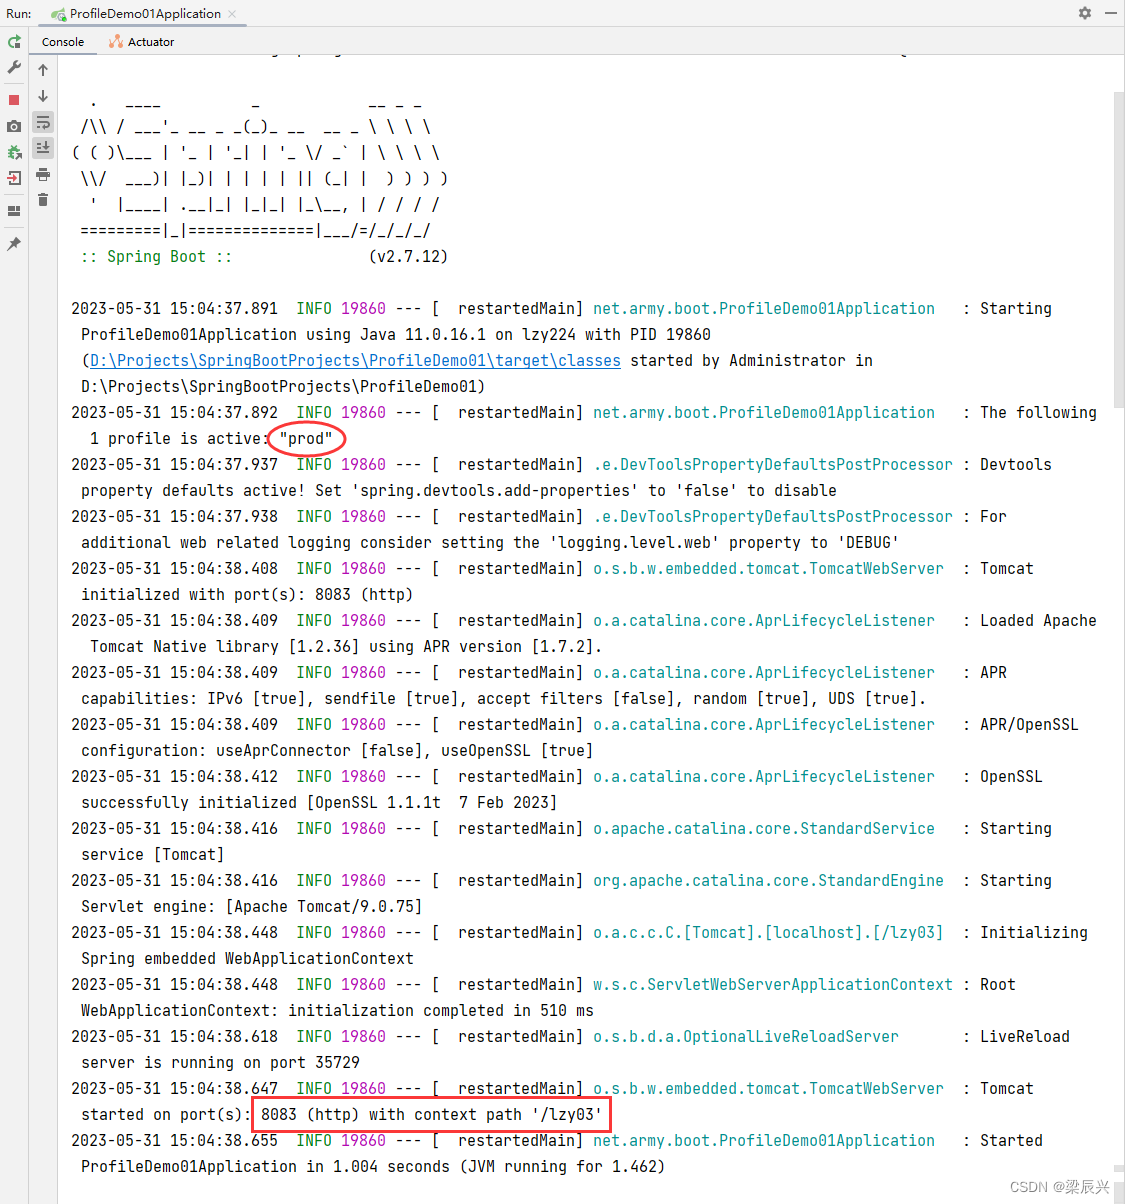The width and height of the screenshot is (1125, 1204).
Task: Click 'property defaults active!' devtools line
Action: tap(459, 491)
